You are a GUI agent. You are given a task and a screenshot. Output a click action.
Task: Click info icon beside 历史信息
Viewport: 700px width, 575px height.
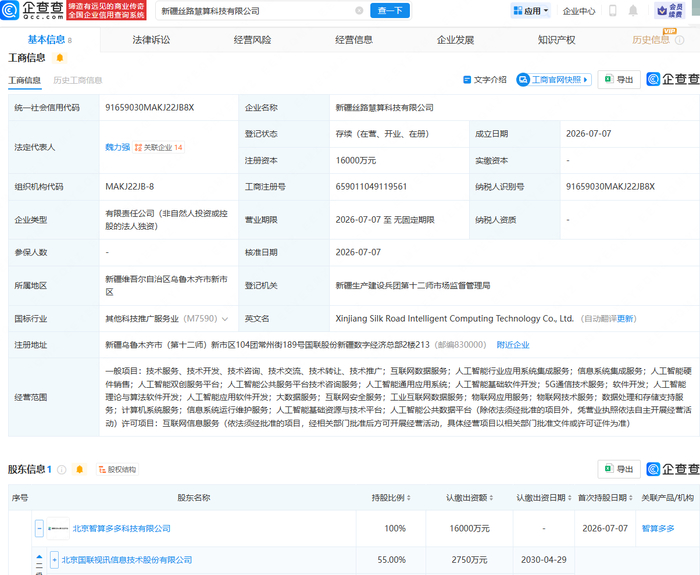tap(679, 40)
